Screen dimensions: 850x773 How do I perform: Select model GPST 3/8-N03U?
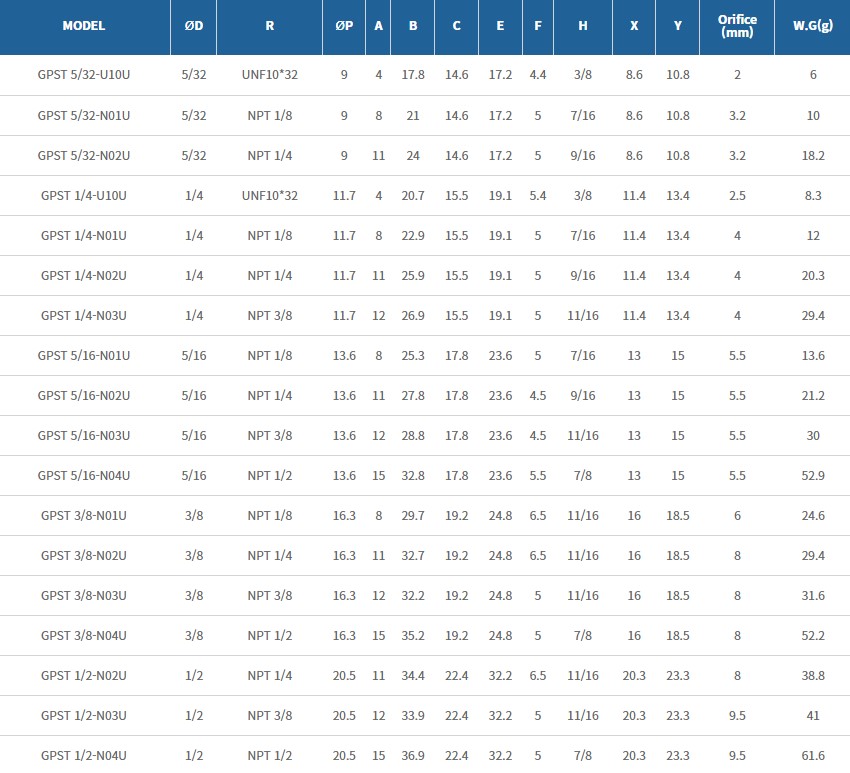tap(84, 595)
